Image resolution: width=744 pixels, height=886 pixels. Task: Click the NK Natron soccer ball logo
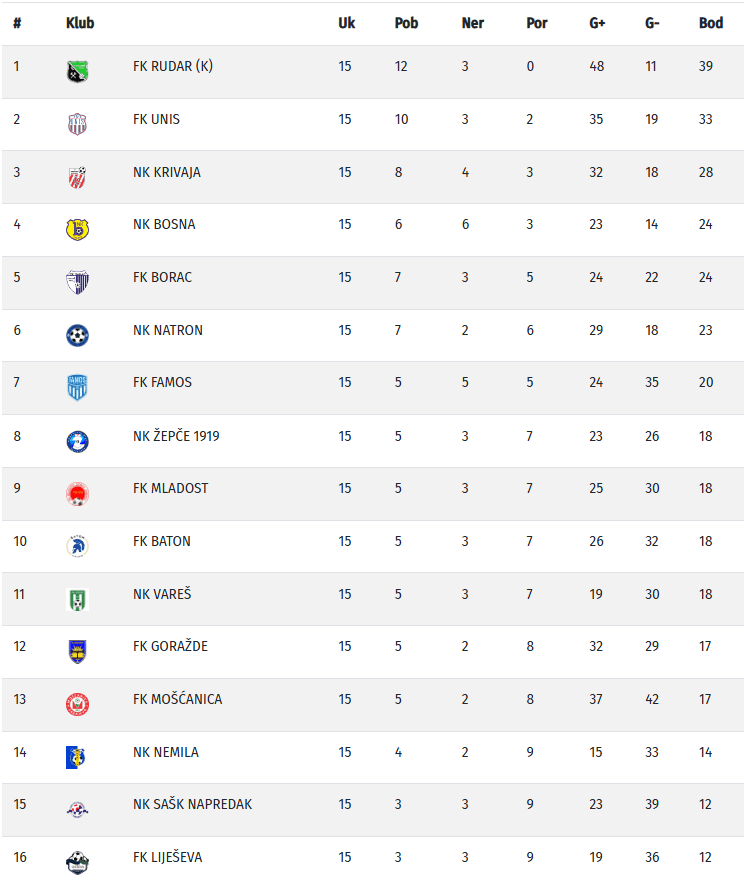click(x=77, y=335)
